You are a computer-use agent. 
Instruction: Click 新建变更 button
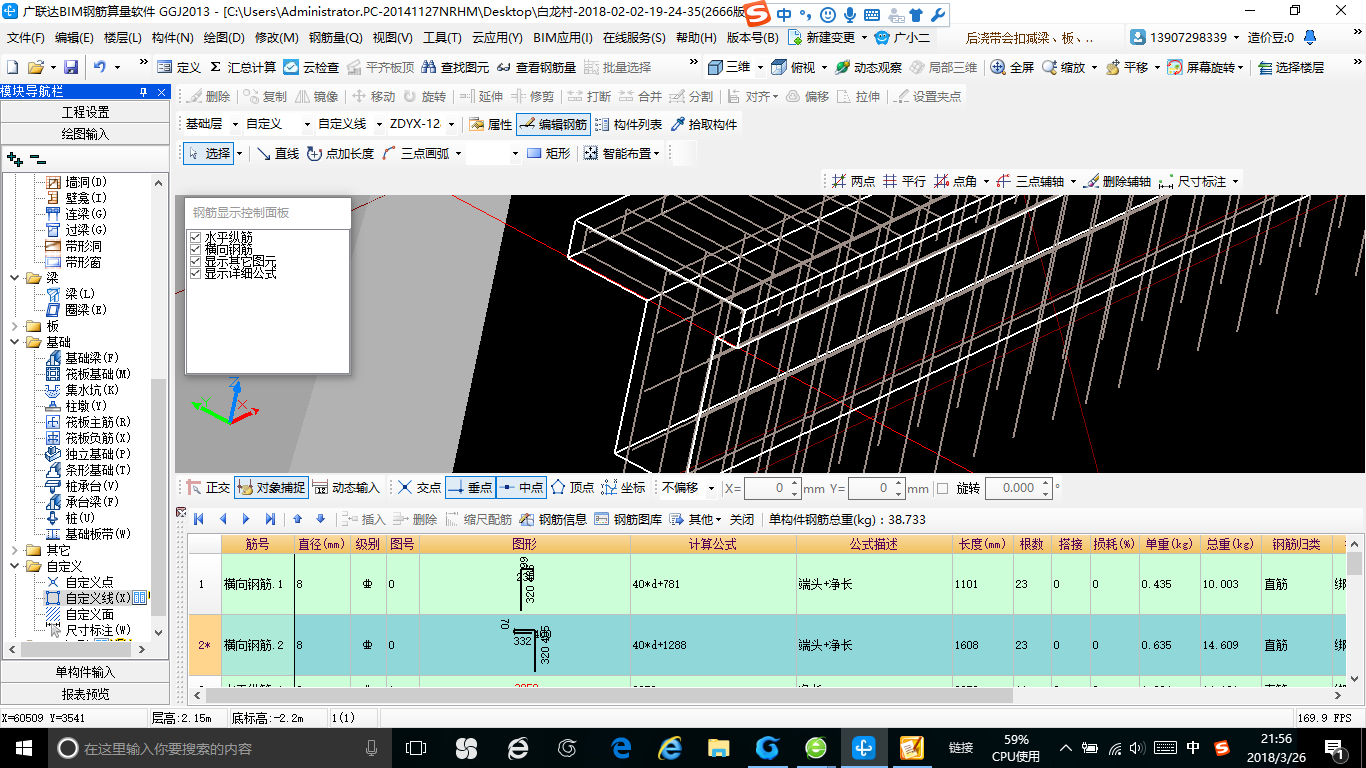[x=824, y=38]
